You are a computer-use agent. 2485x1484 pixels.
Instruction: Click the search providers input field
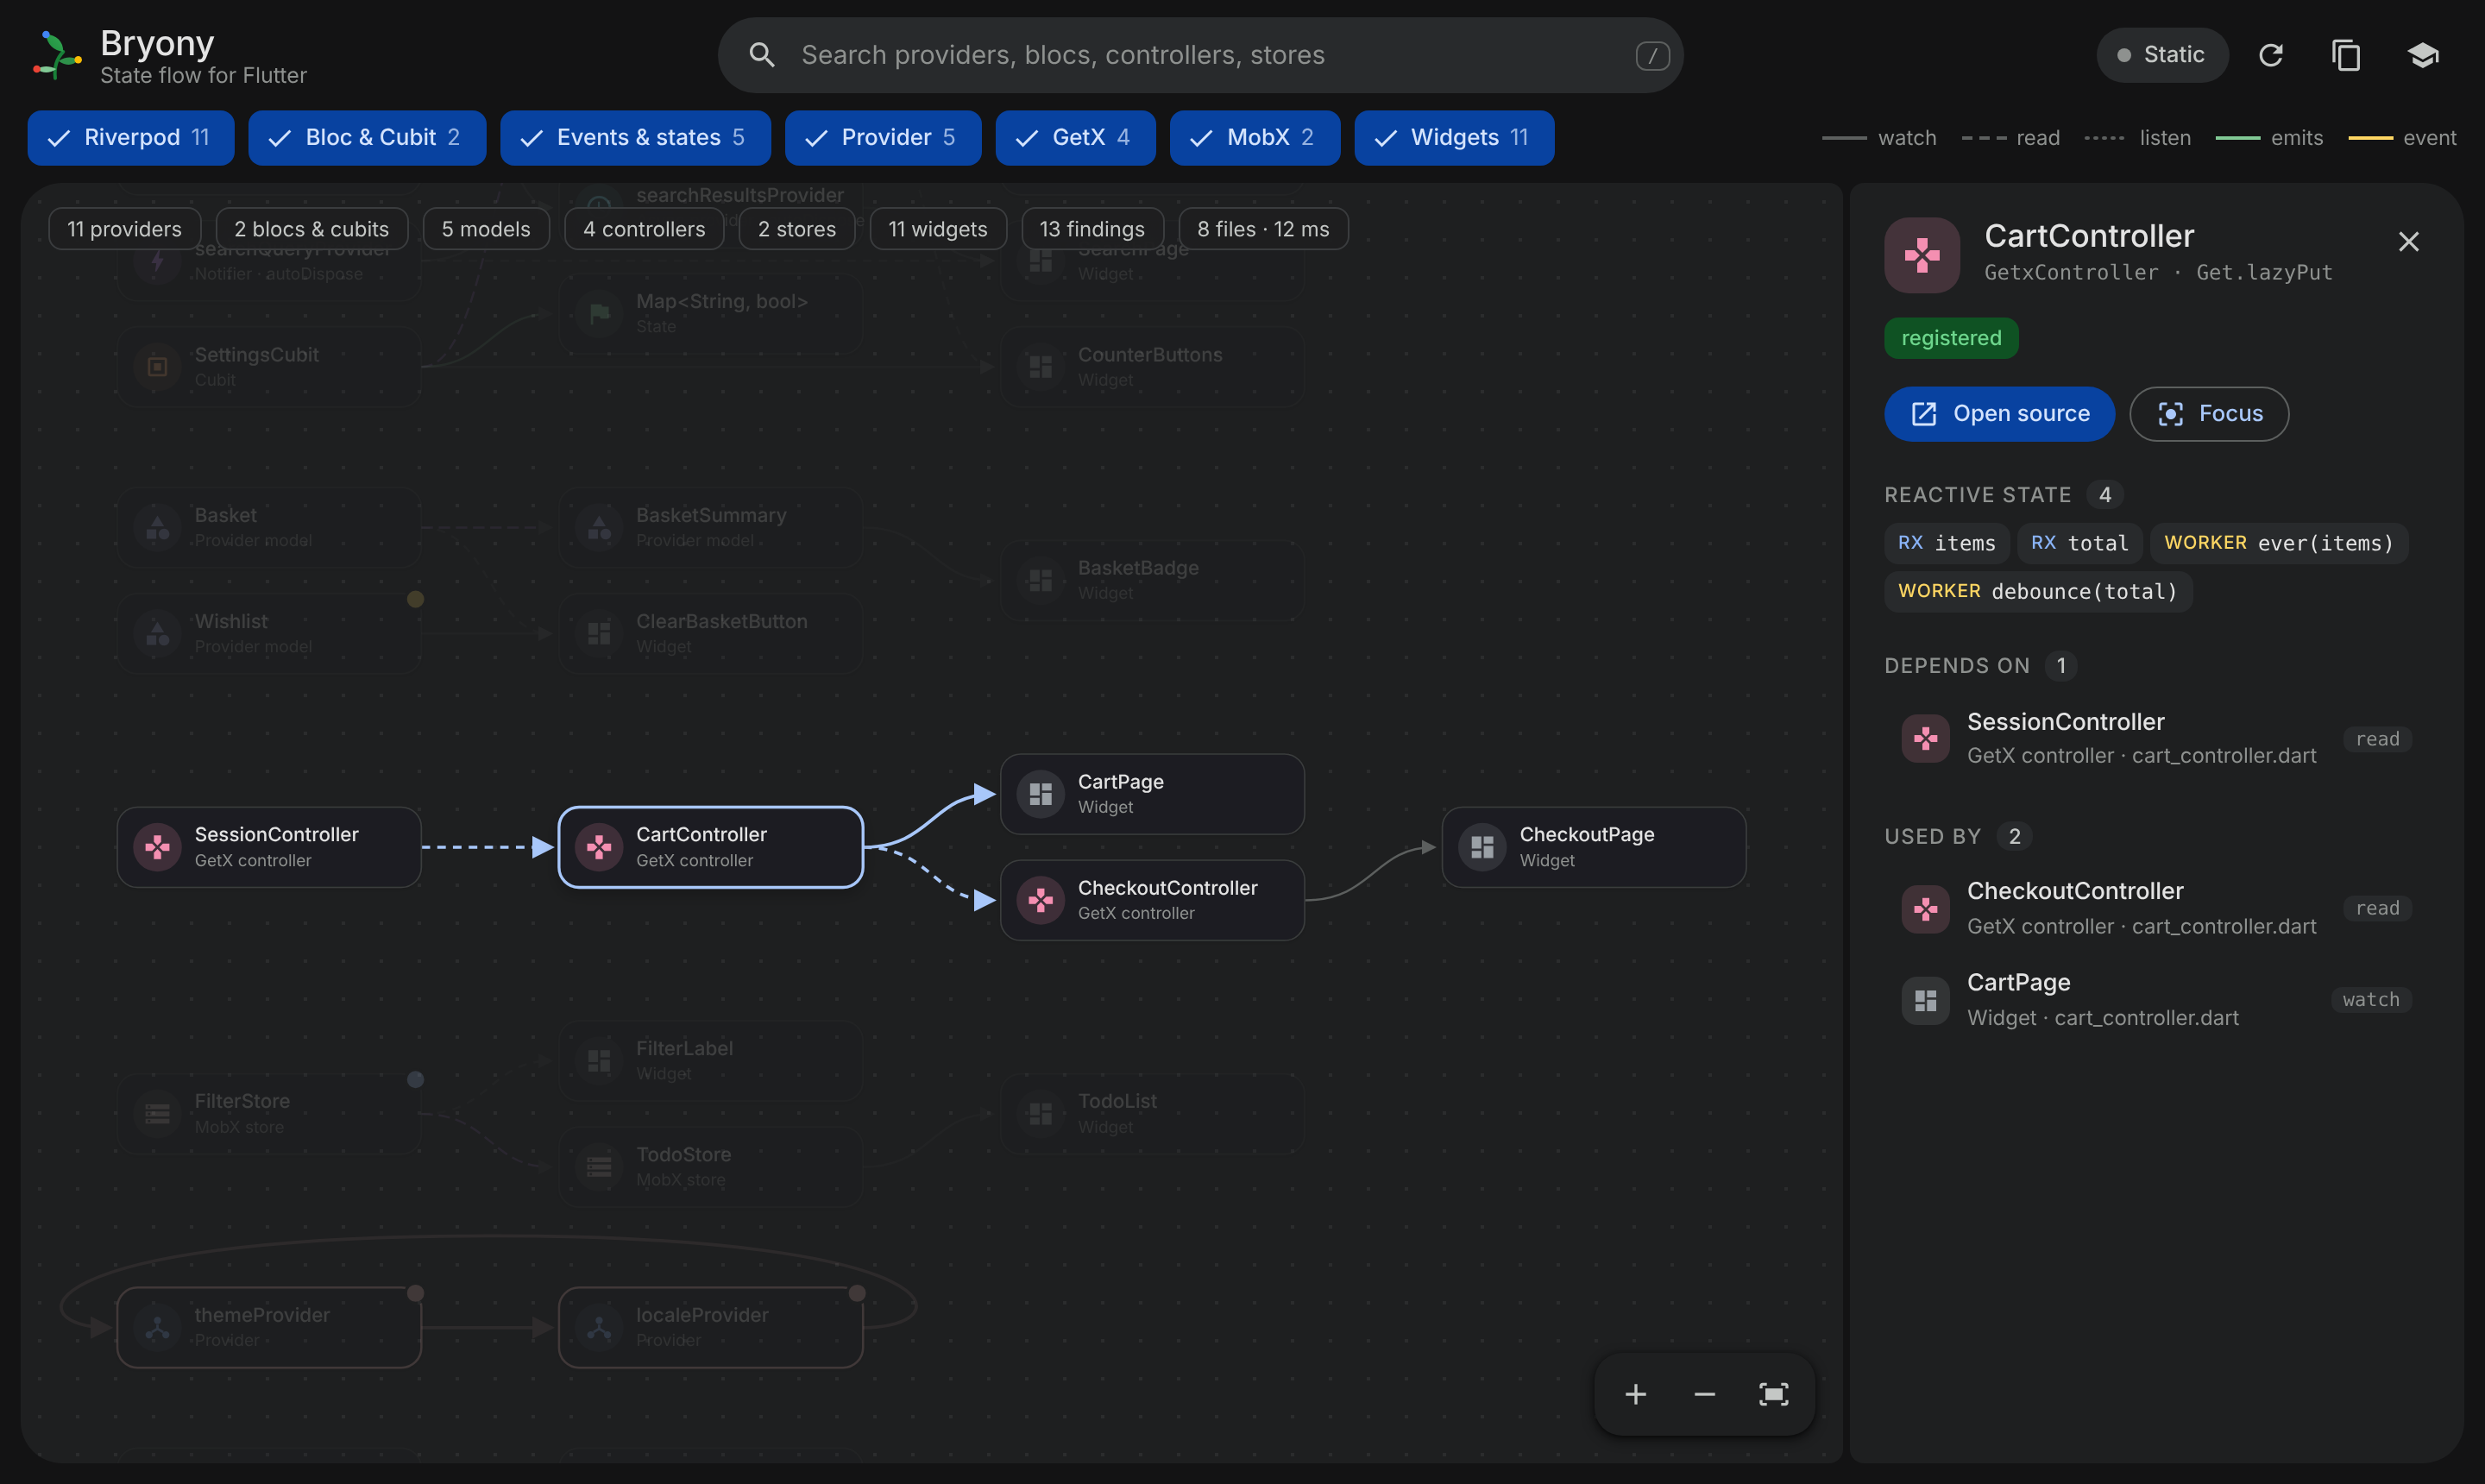[x=1200, y=55]
